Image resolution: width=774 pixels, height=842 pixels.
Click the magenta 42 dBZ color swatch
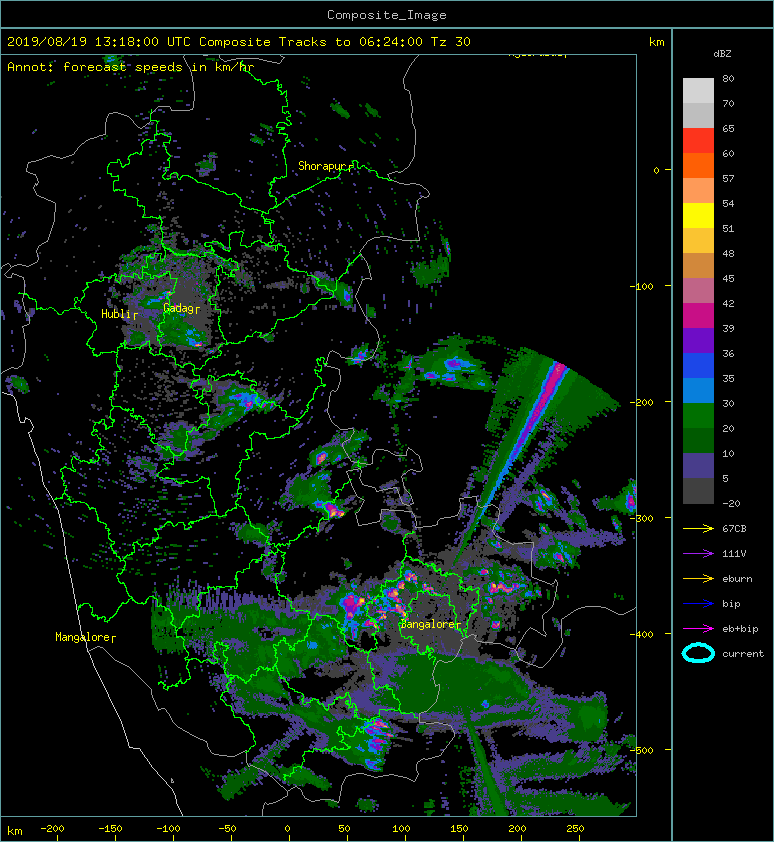[698, 315]
